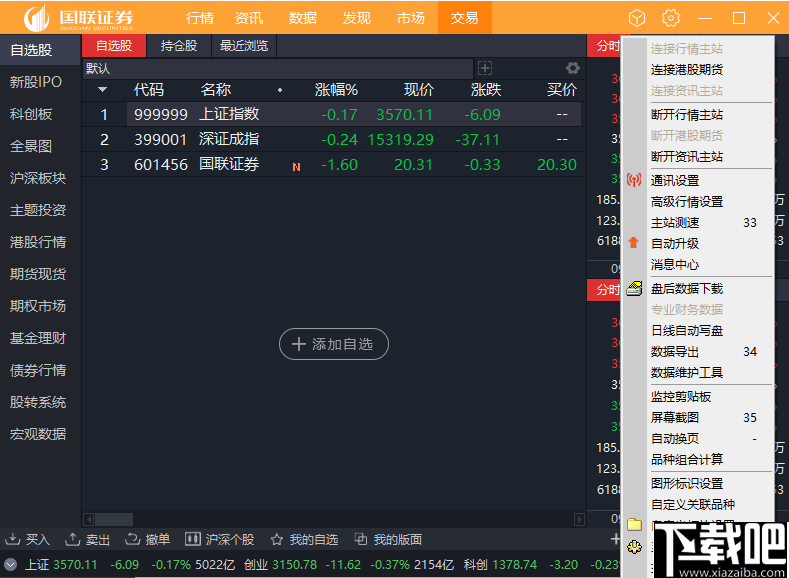Open 基金理财 in sidebar
Viewport: 789px width, 578px height.
point(40,338)
